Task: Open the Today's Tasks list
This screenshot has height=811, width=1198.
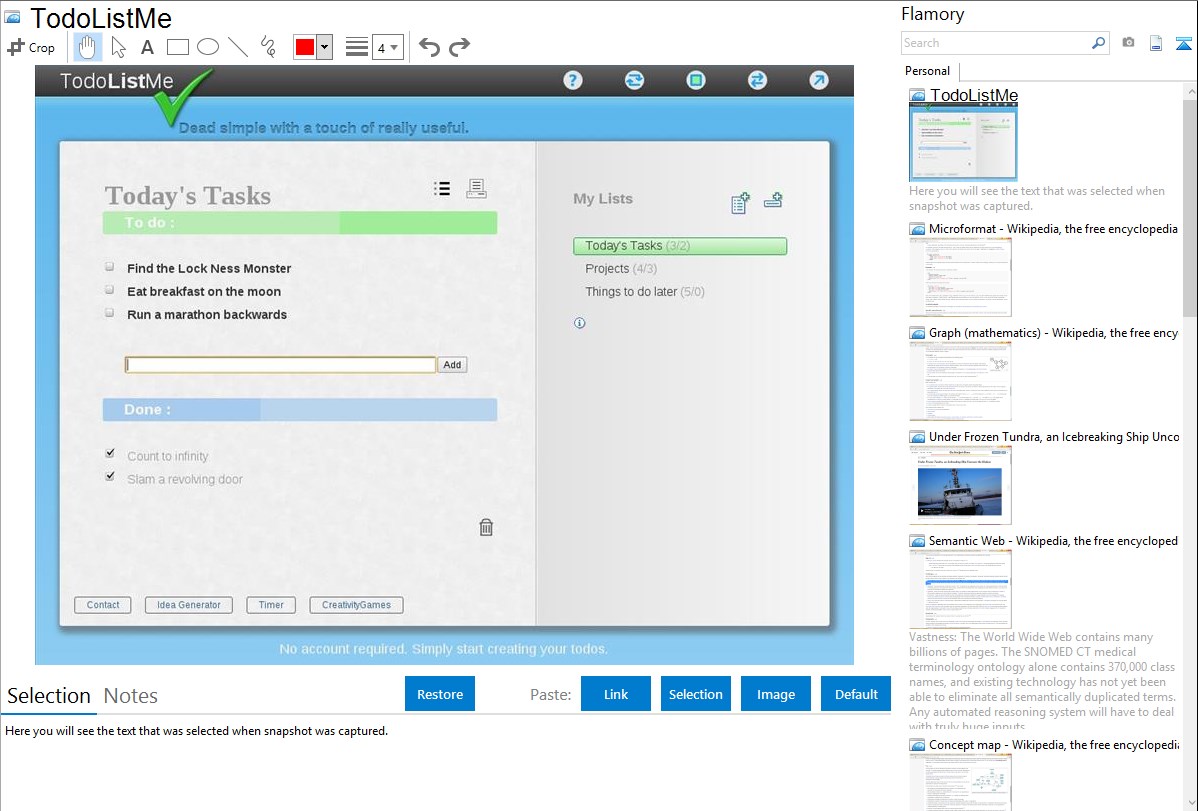Action: [680, 245]
